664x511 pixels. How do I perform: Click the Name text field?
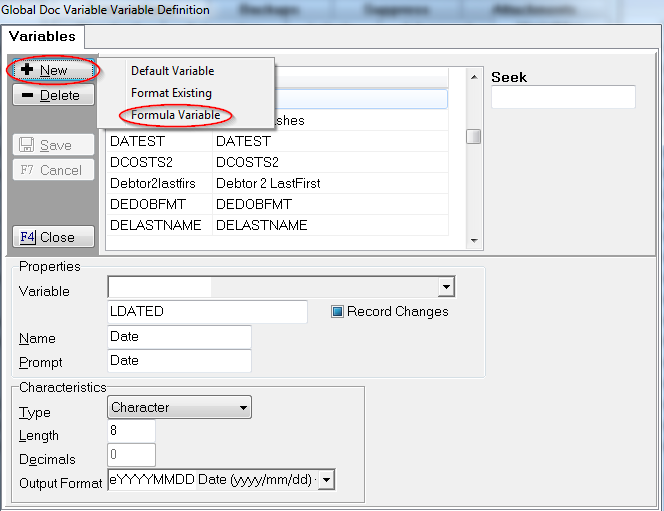(179, 337)
